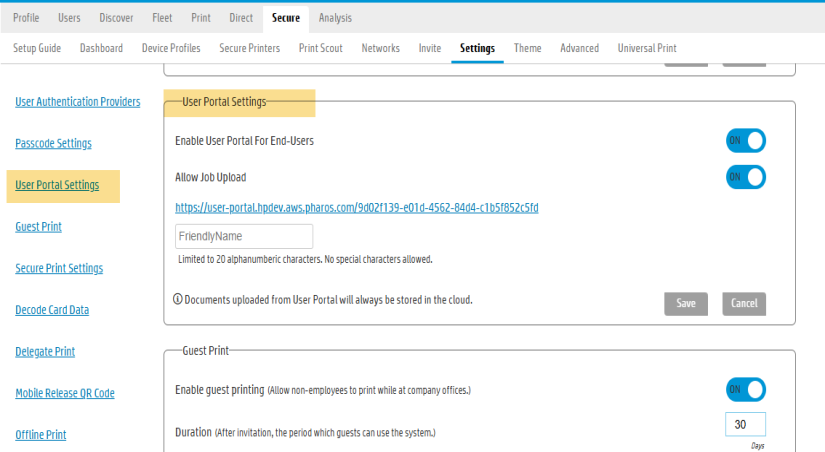825x452 pixels.
Task: Open User Authentication Providers in sidebar
Action: tap(77, 102)
